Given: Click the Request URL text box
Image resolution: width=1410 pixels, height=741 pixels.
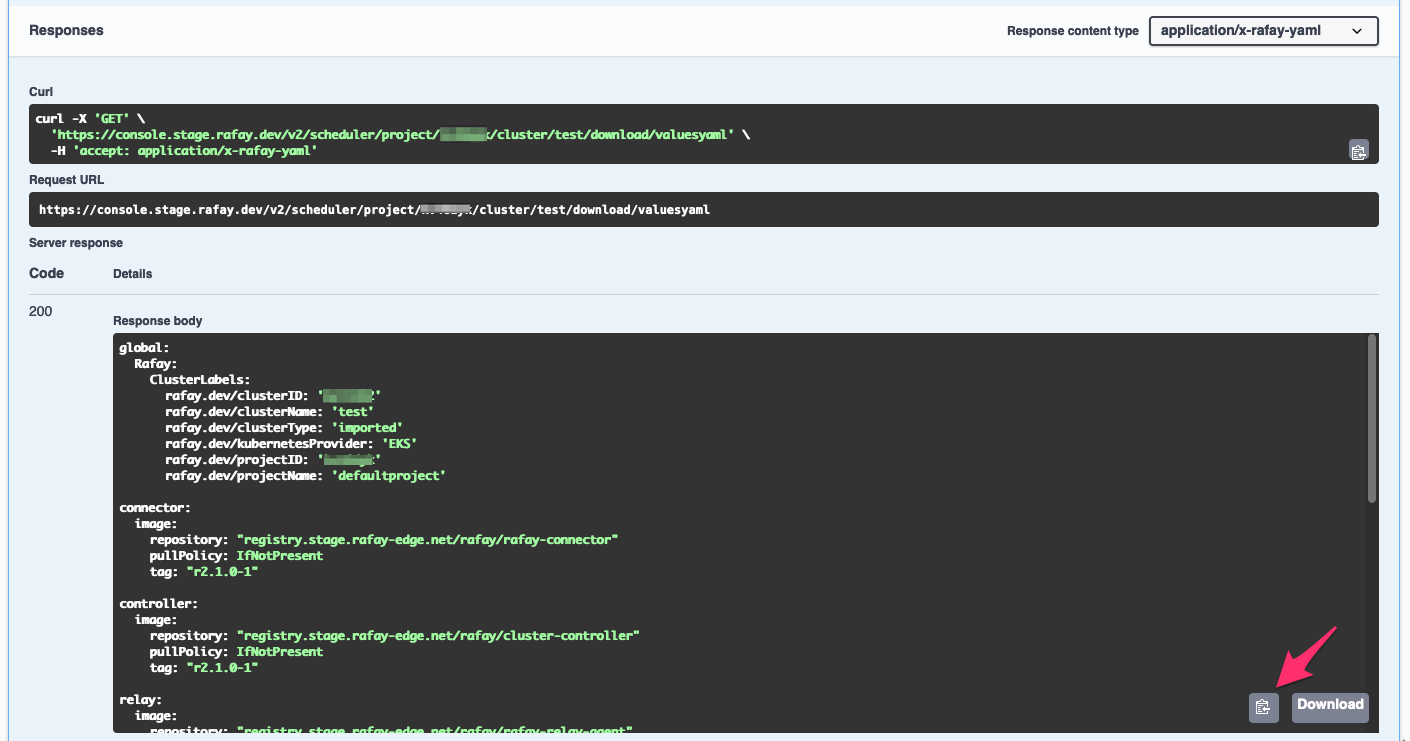Looking at the screenshot, I should [704, 210].
